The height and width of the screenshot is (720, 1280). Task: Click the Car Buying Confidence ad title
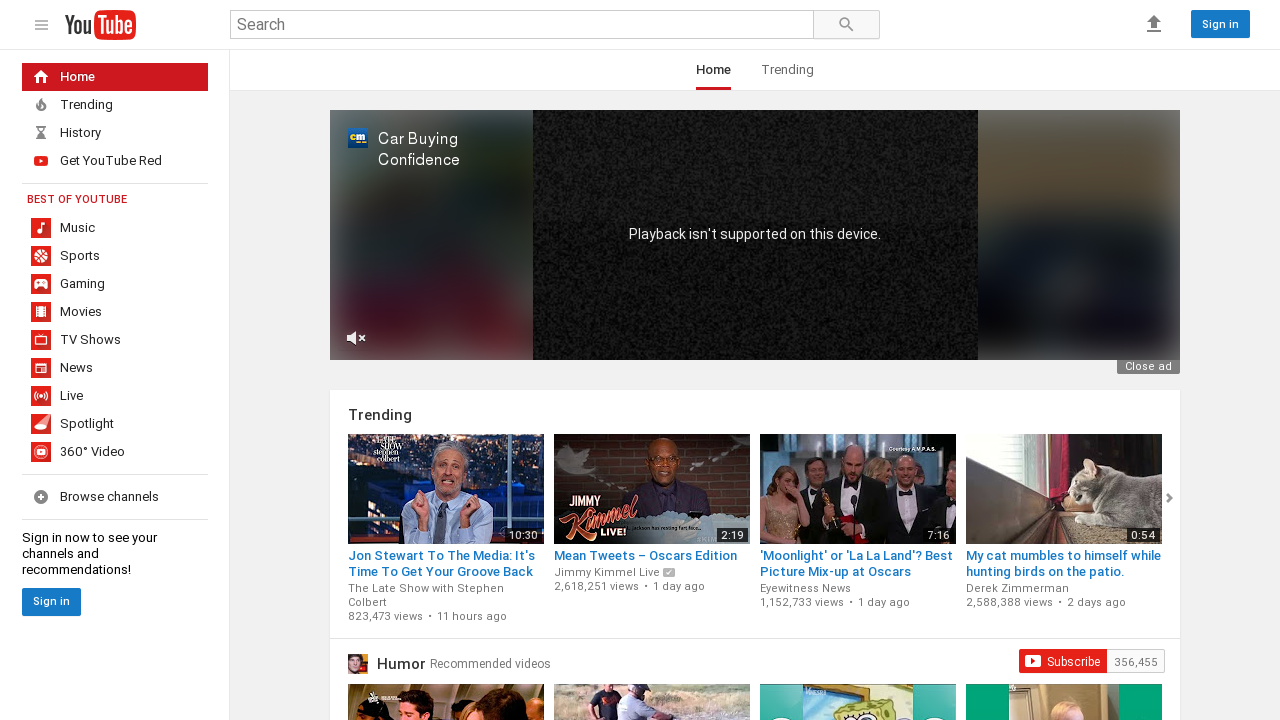tap(419, 149)
